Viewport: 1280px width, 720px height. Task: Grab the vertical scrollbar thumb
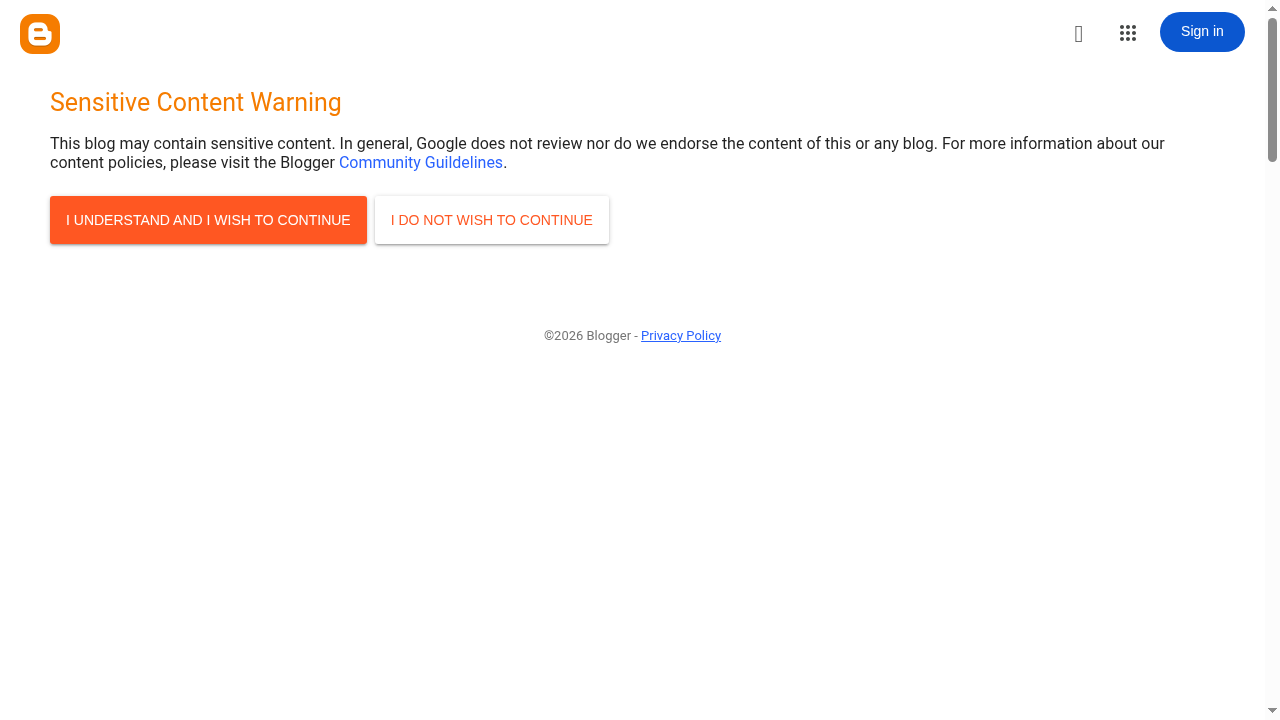pos(1272,90)
